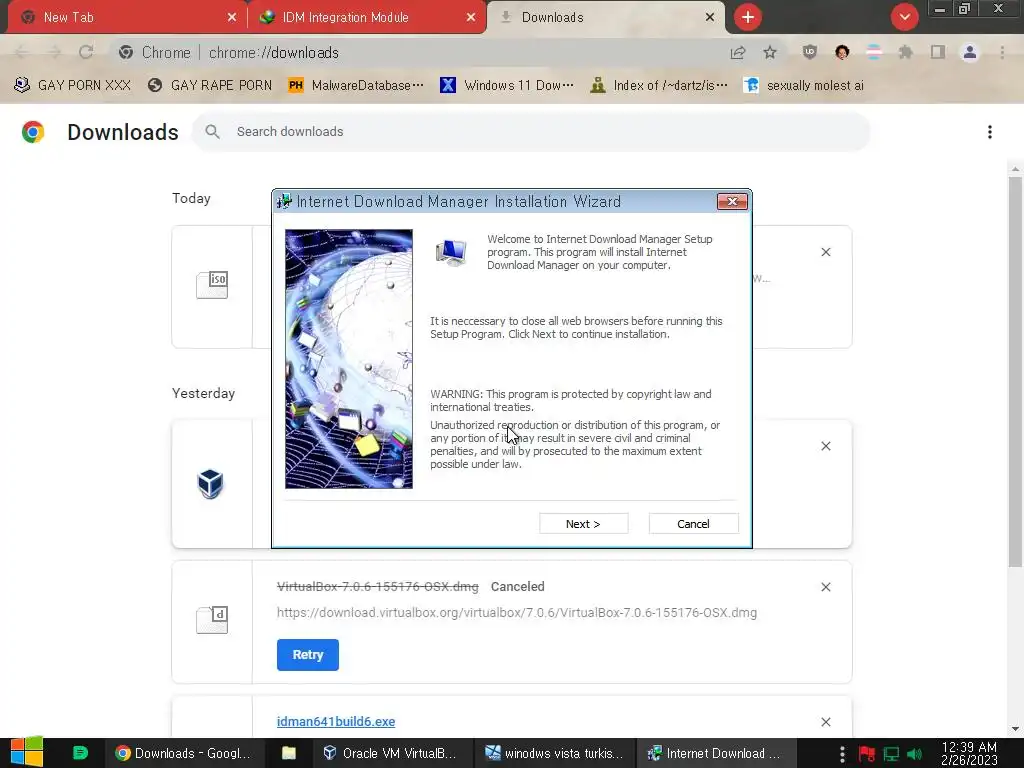Open the tab search dropdown arrow

(x=904, y=17)
